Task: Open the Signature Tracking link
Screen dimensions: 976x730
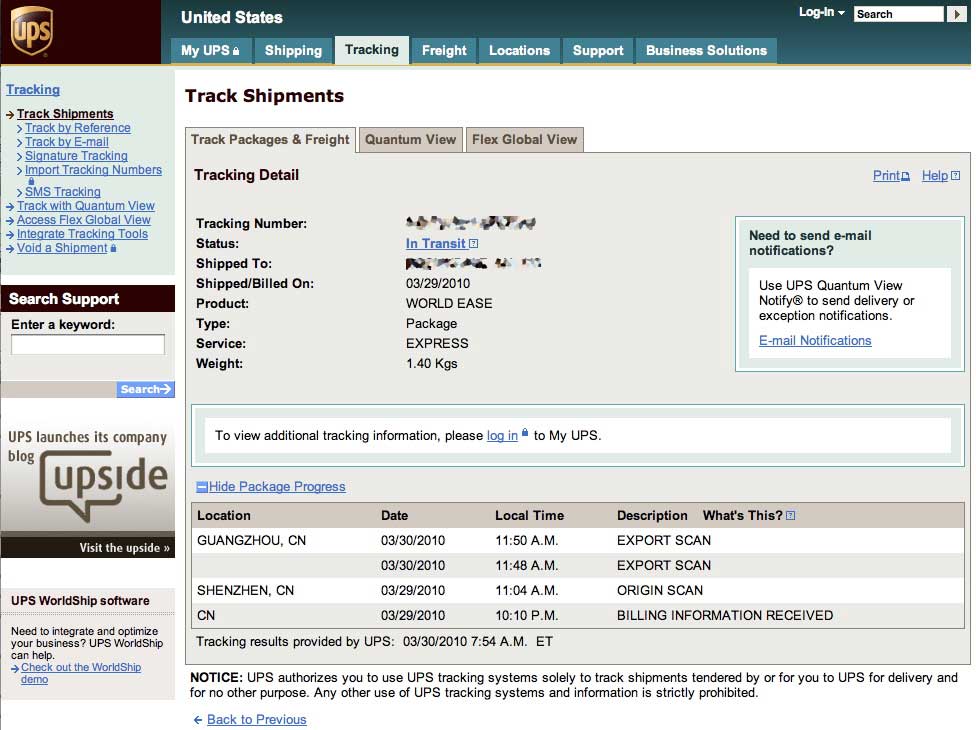Action: (x=76, y=156)
